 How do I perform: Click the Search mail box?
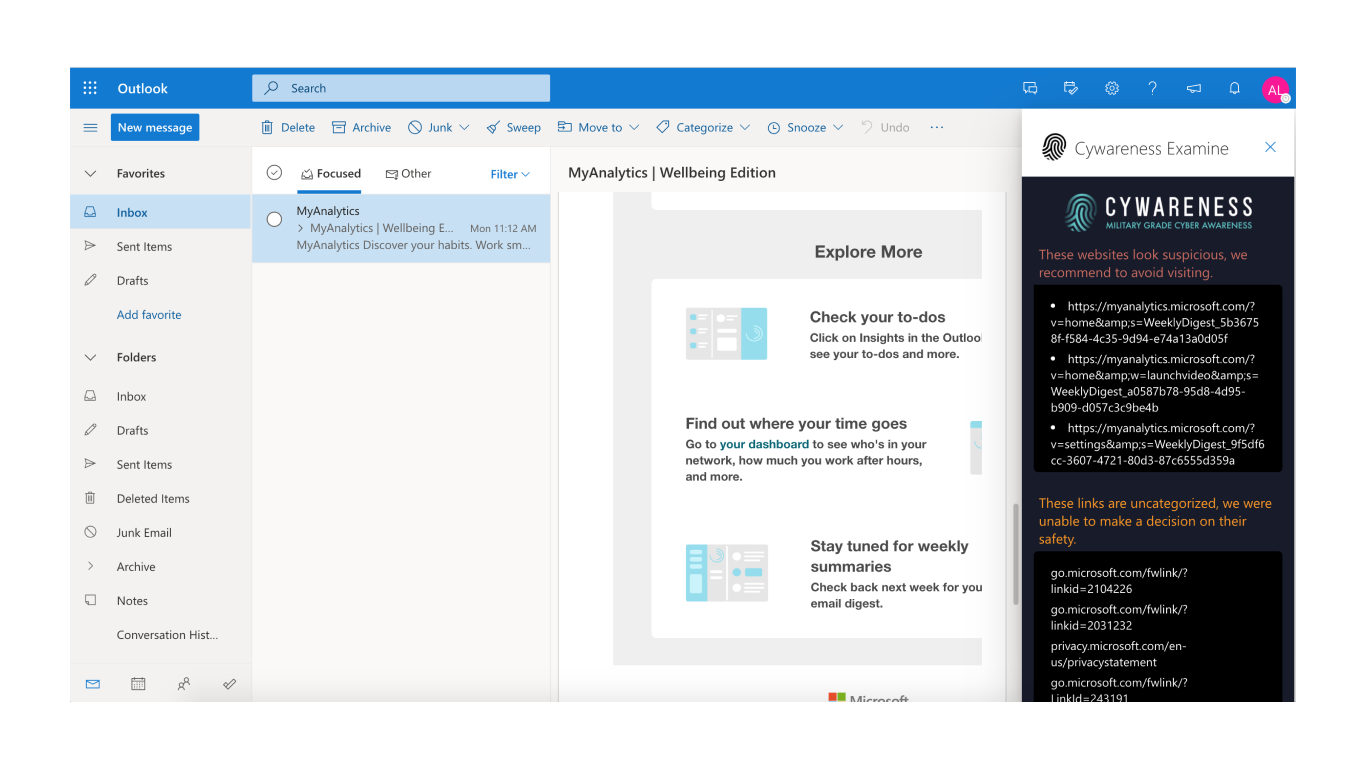(401, 88)
